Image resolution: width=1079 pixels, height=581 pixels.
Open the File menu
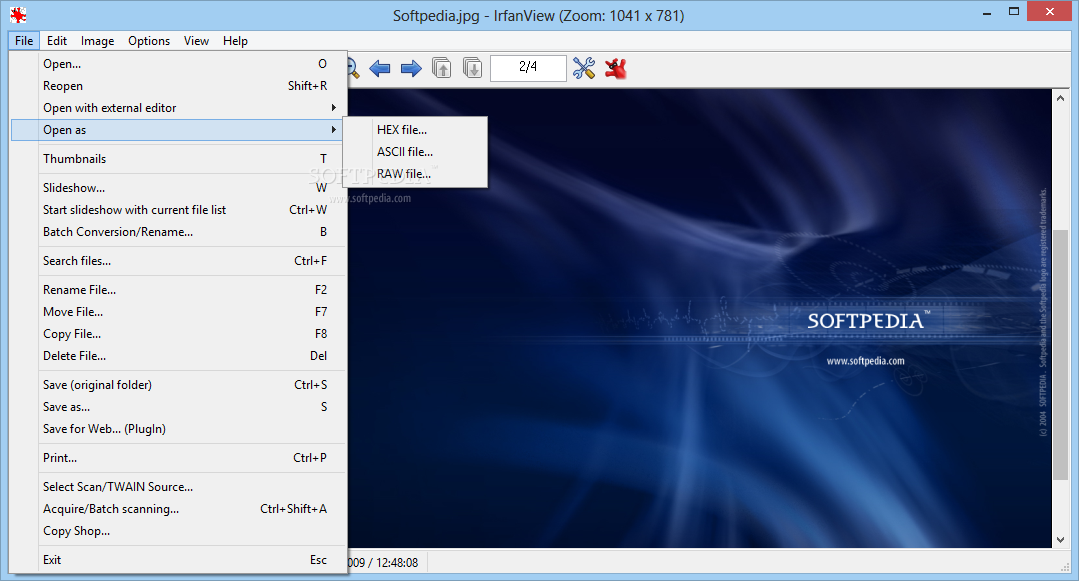(x=24, y=41)
